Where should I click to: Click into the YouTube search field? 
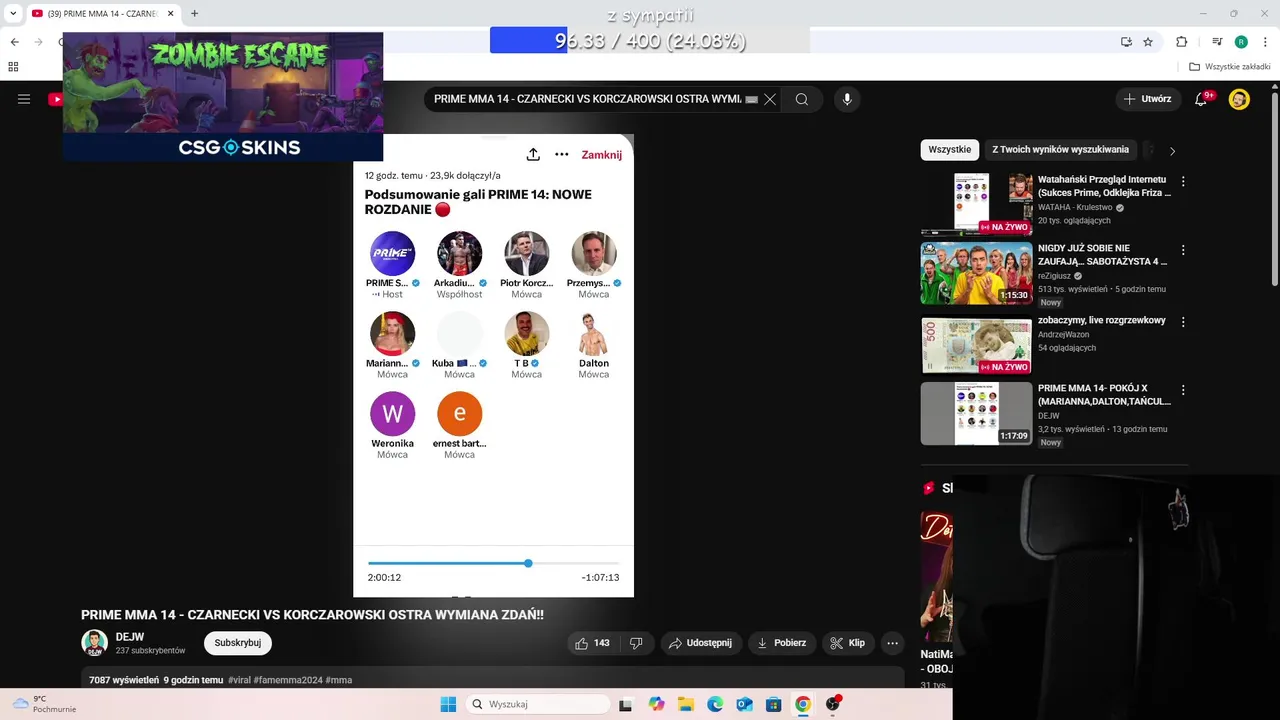[x=590, y=99]
